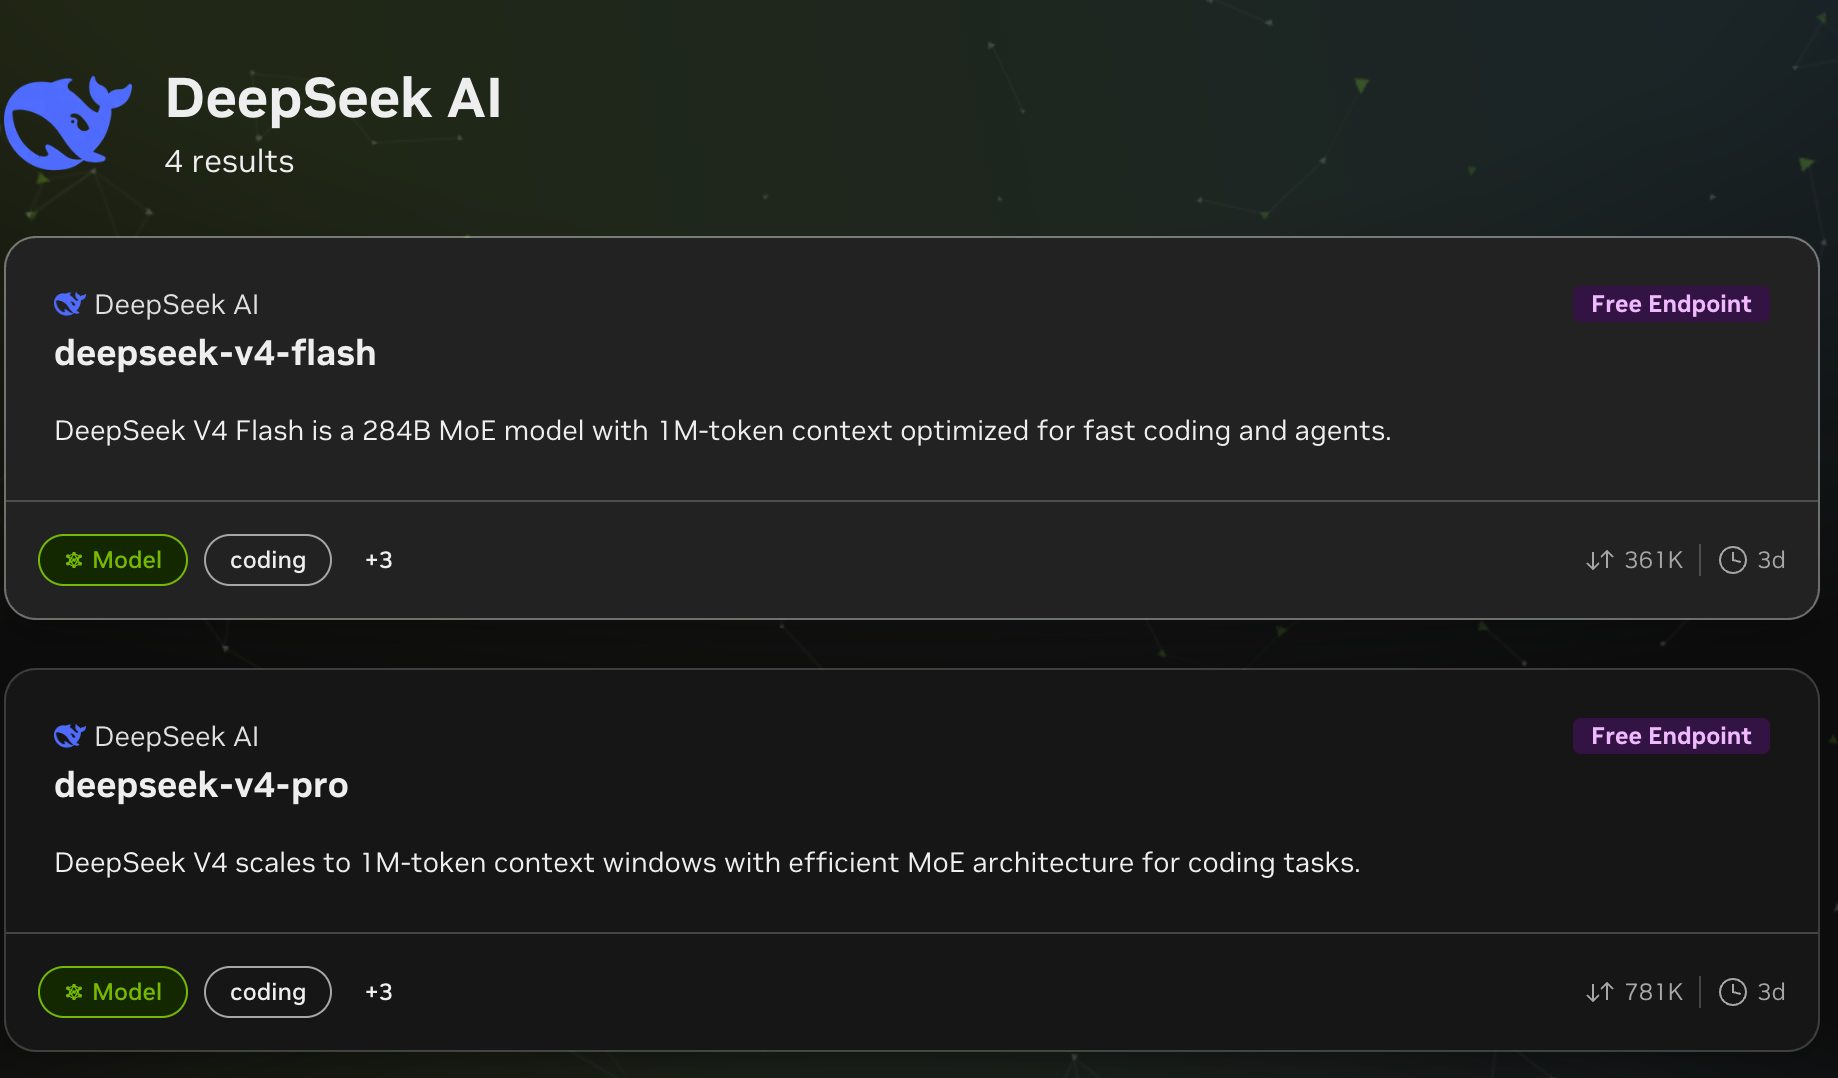Image resolution: width=1838 pixels, height=1078 pixels.
Task: Expand +3 more tags on deepseek-v4-pro
Action: (x=378, y=992)
